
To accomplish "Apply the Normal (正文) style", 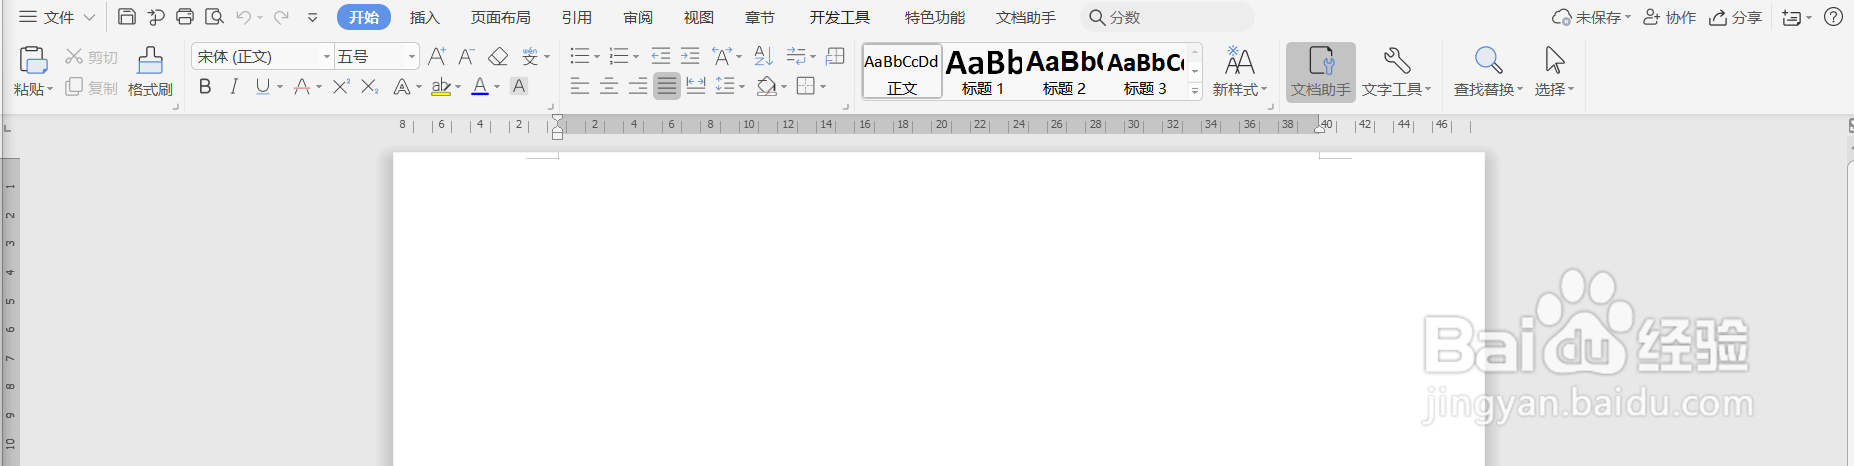I will click(x=902, y=72).
